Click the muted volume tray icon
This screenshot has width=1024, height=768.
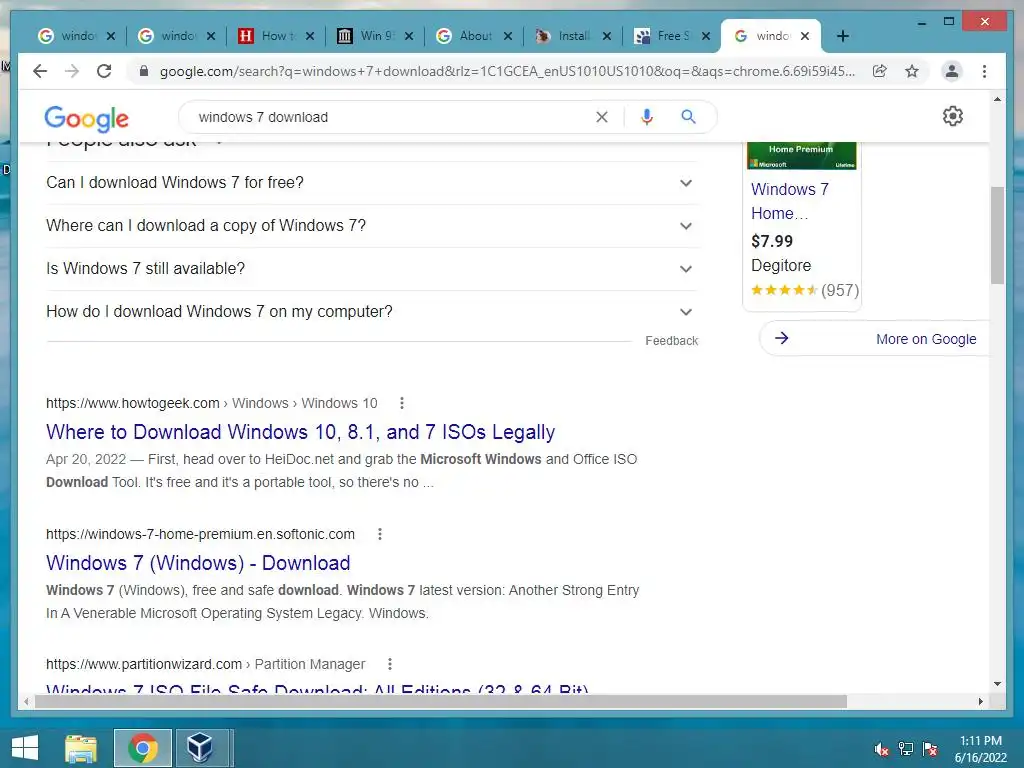[x=882, y=749]
